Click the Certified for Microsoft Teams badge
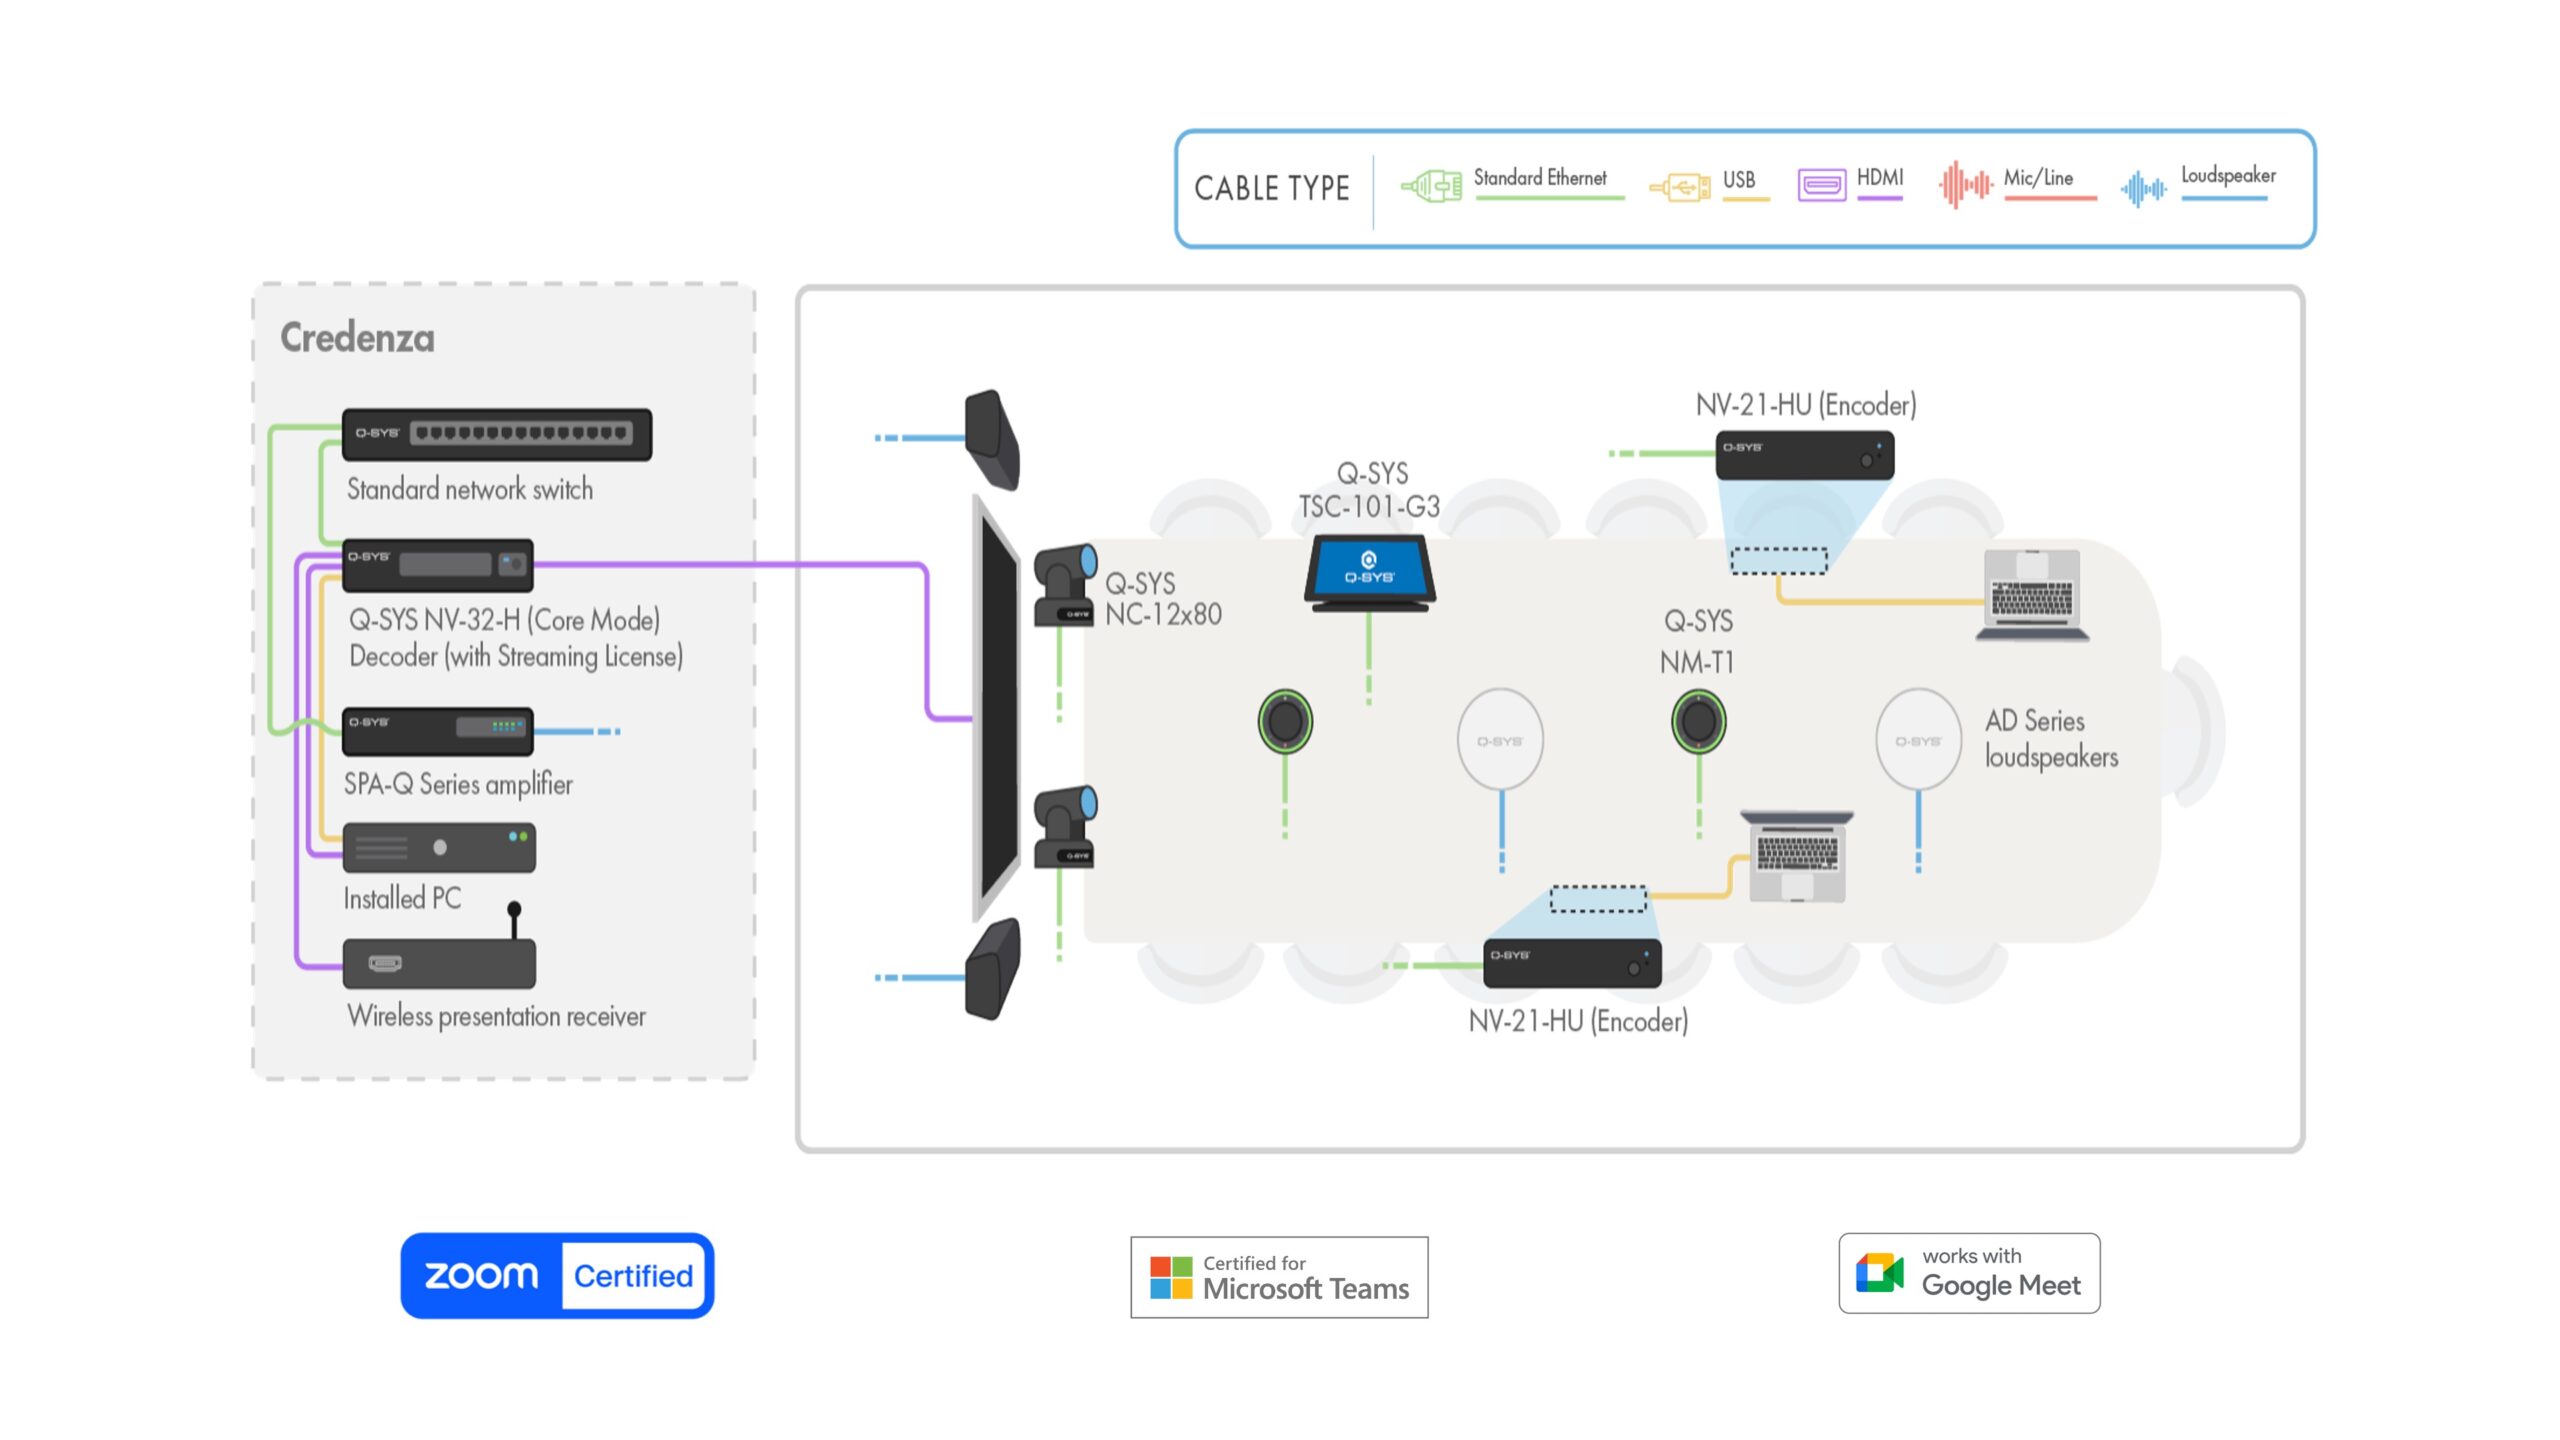Image resolution: width=2560 pixels, height=1440 pixels. pos(1279,1277)
